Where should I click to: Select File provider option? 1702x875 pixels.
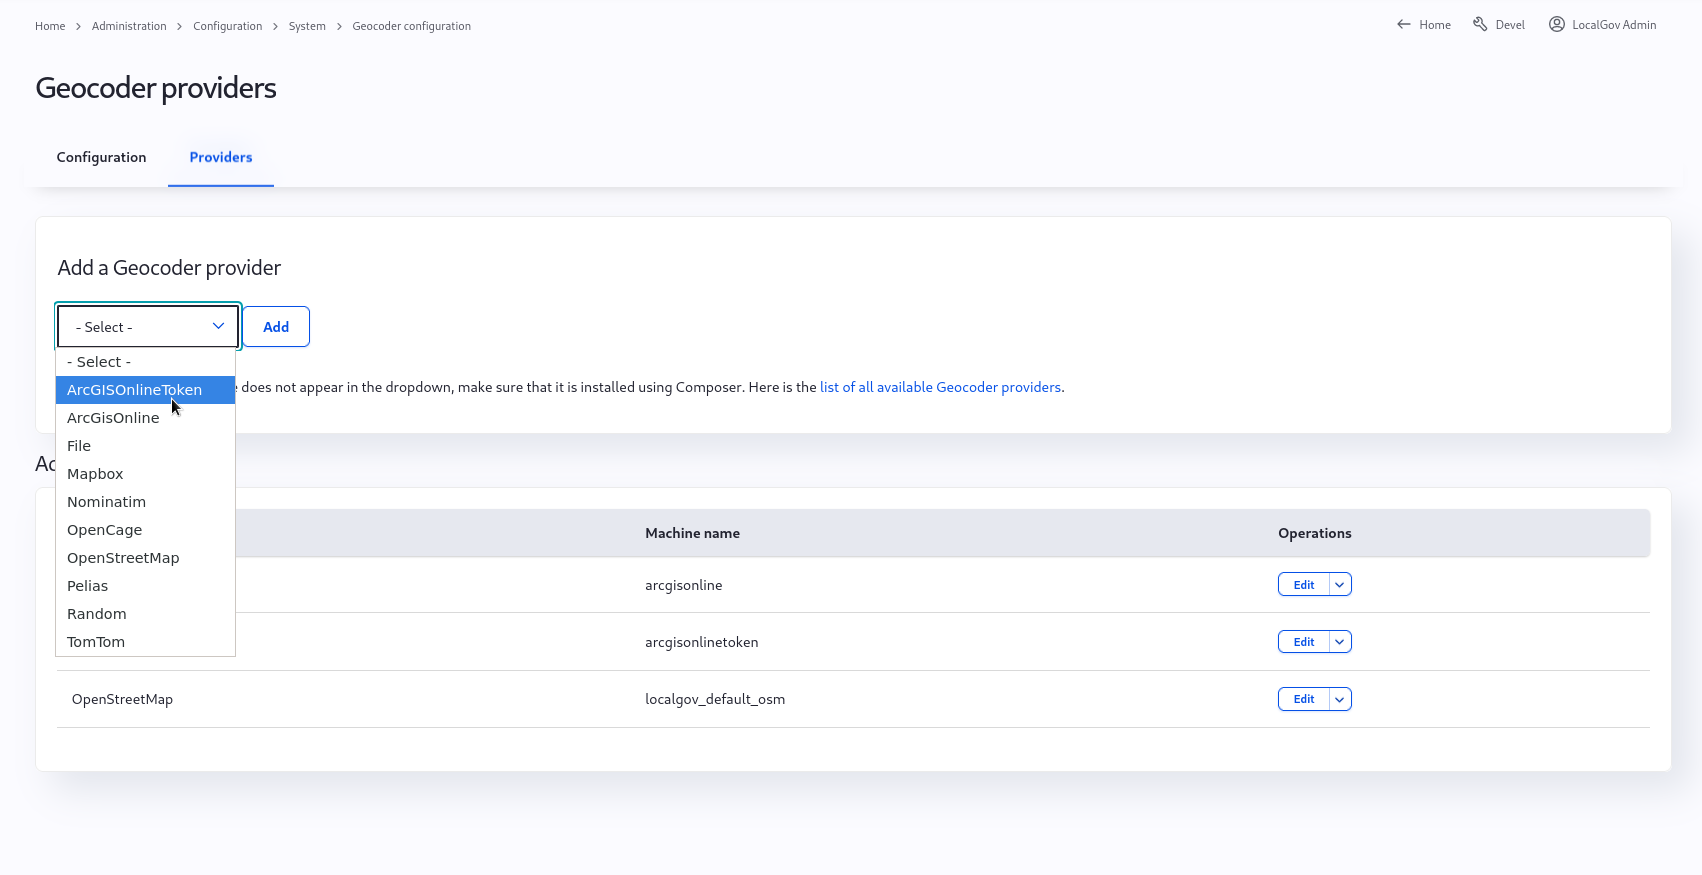tap(145, 446)
